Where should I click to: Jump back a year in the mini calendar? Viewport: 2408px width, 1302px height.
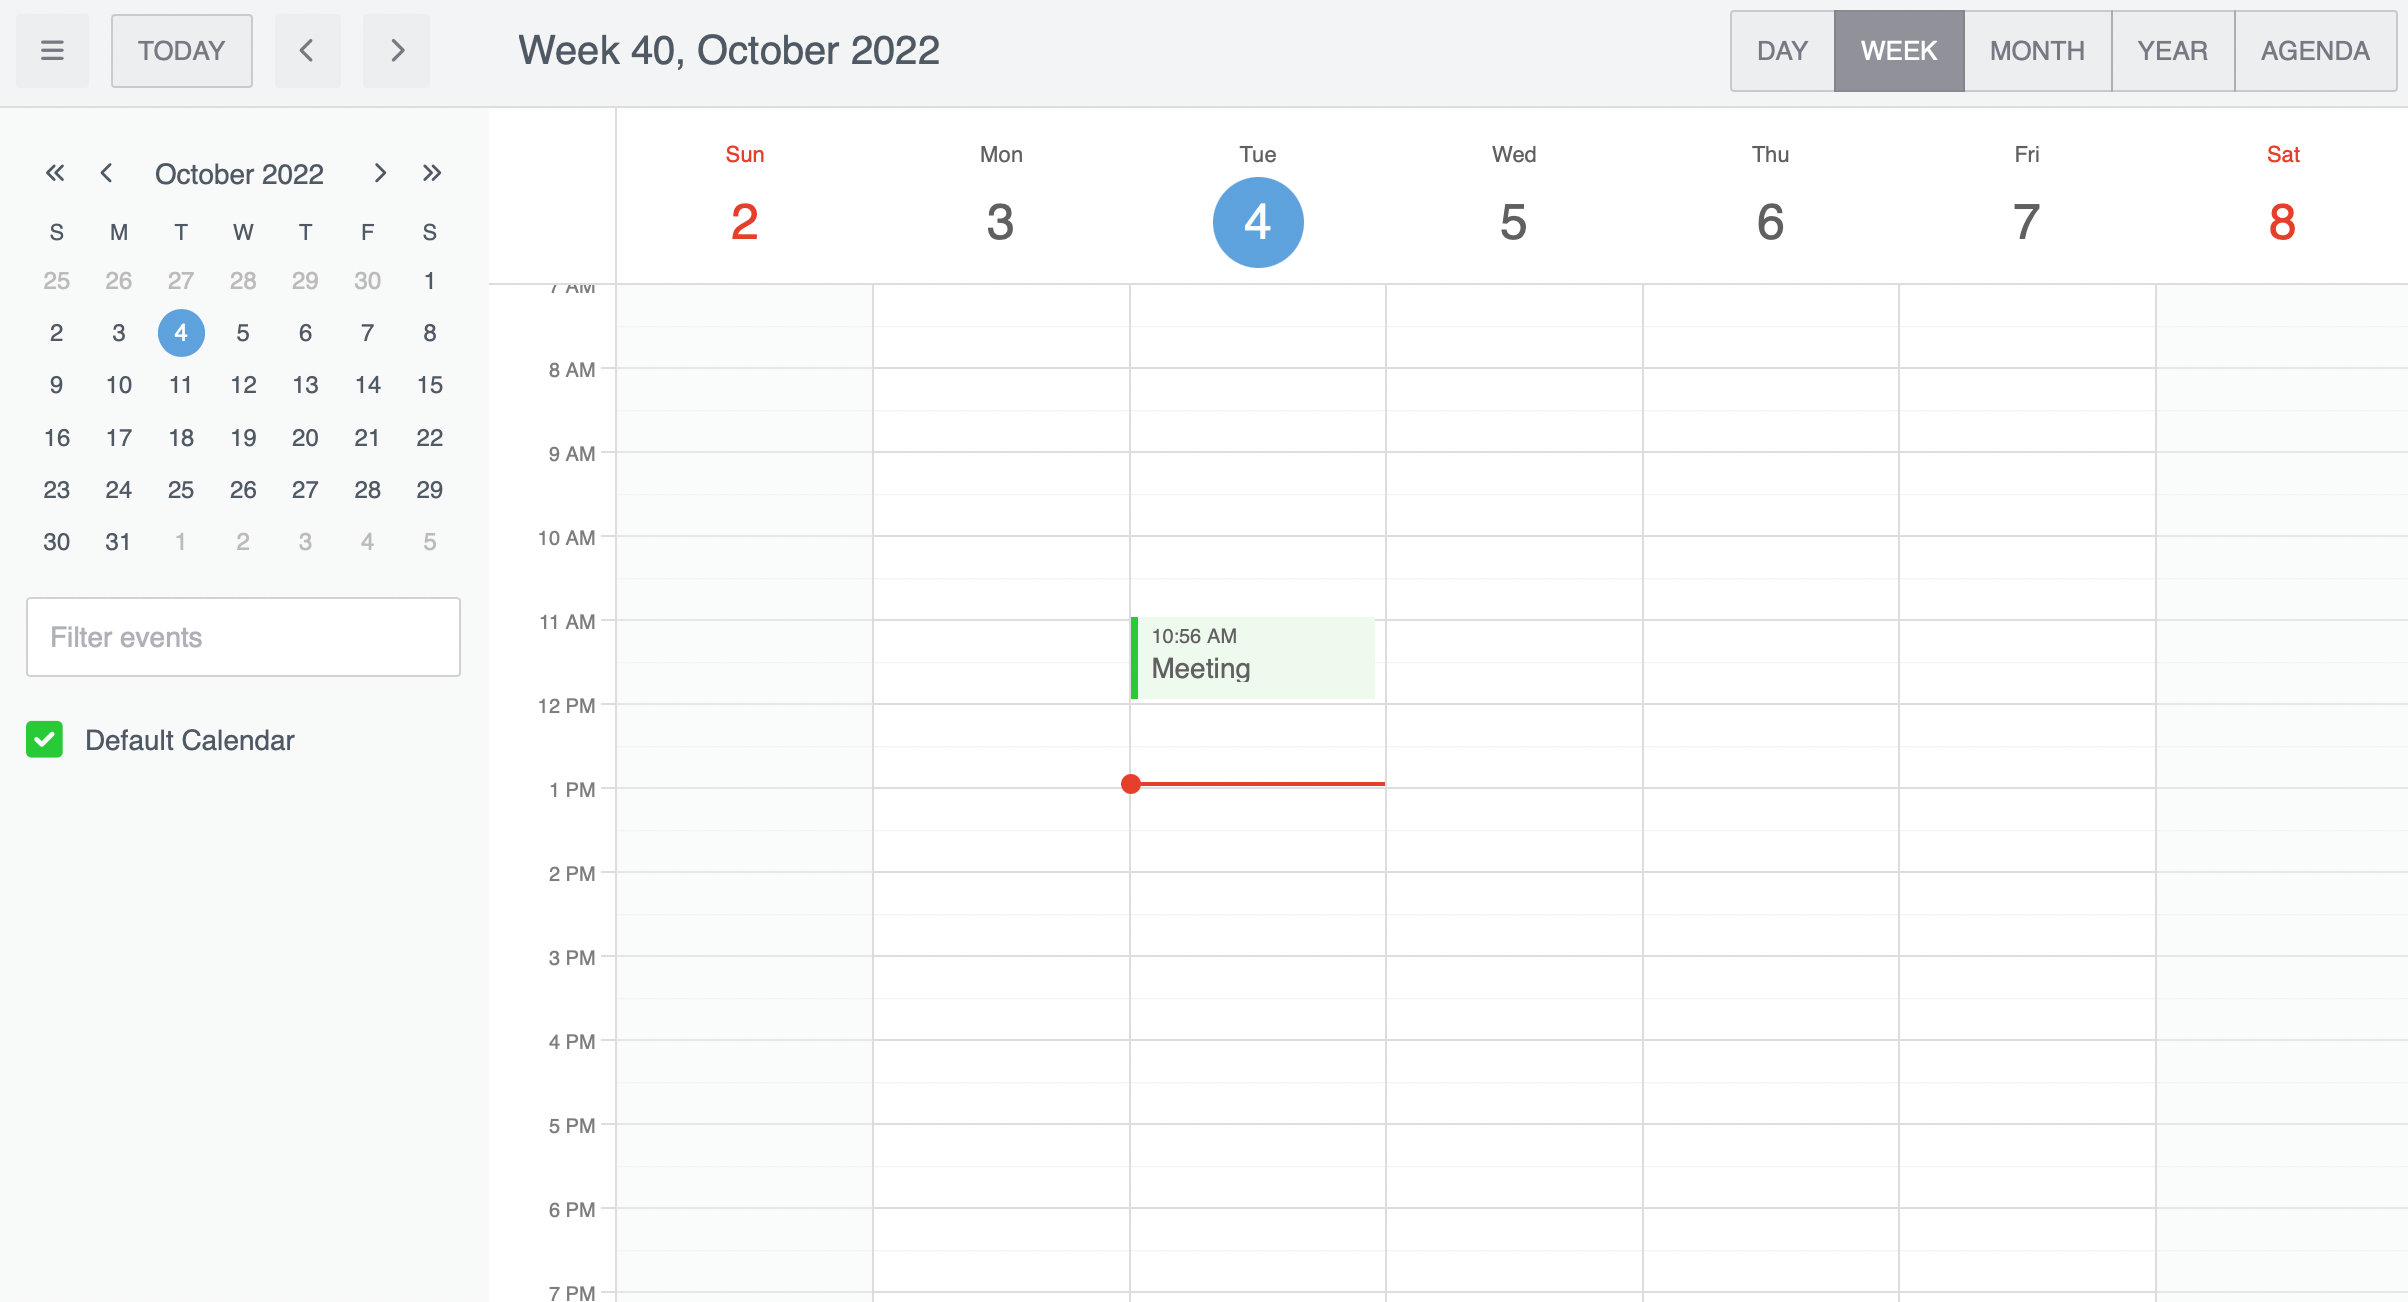coord(55,172)
